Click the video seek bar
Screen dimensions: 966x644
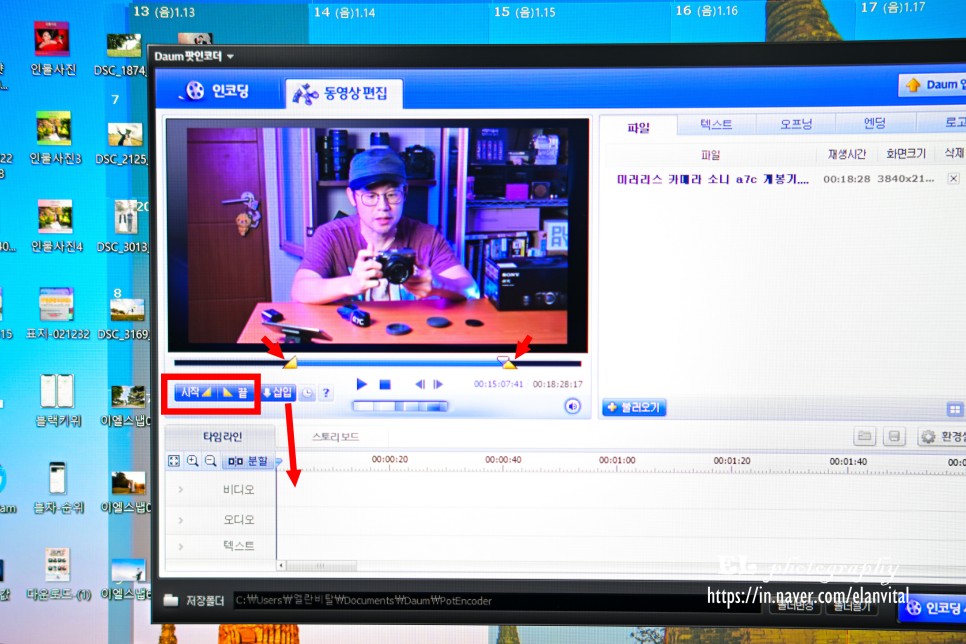377,363
